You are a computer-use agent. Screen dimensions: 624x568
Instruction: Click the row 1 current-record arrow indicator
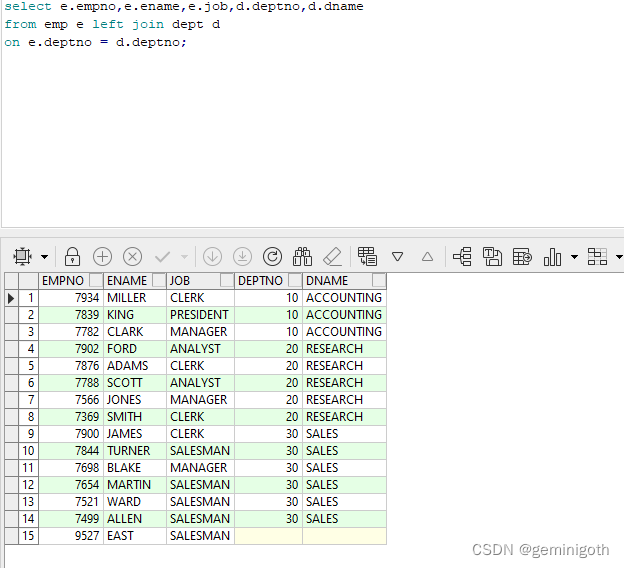coord(12,298)
